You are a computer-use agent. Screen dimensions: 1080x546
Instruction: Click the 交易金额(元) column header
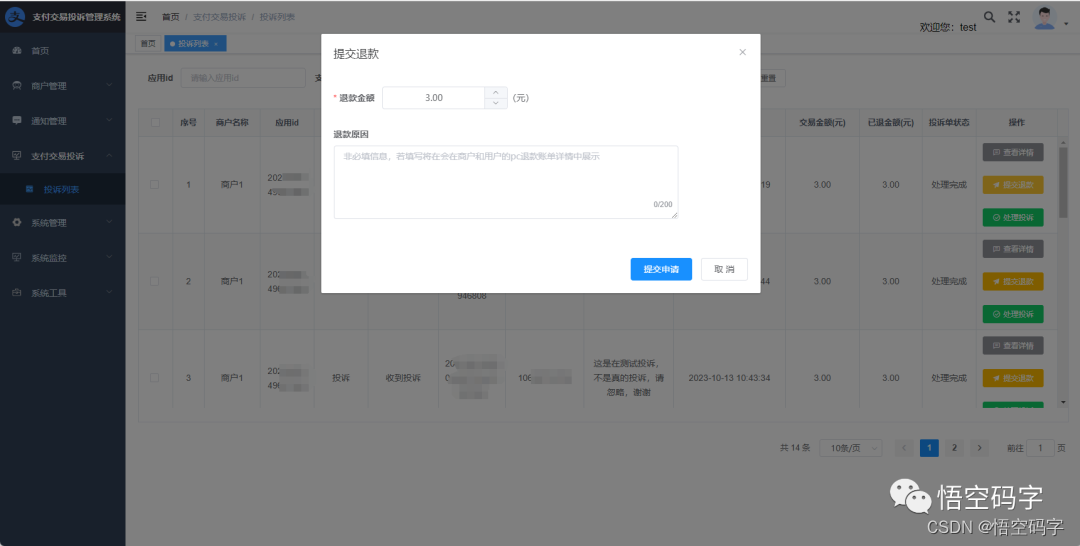coord(822,123)
